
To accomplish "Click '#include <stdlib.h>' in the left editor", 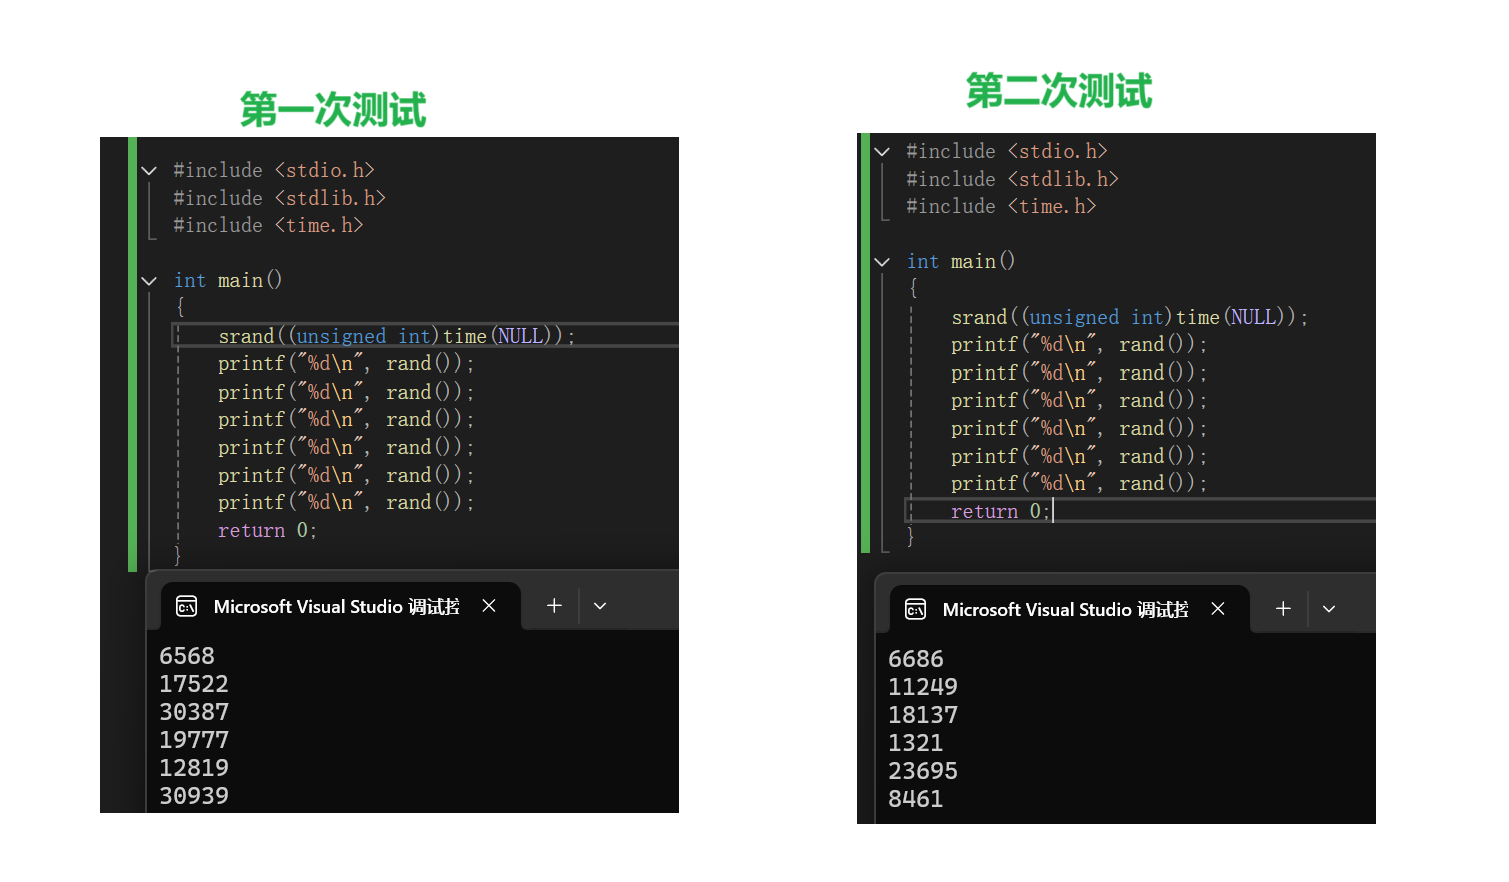I will pyautogui.click(x=279, y=198).
